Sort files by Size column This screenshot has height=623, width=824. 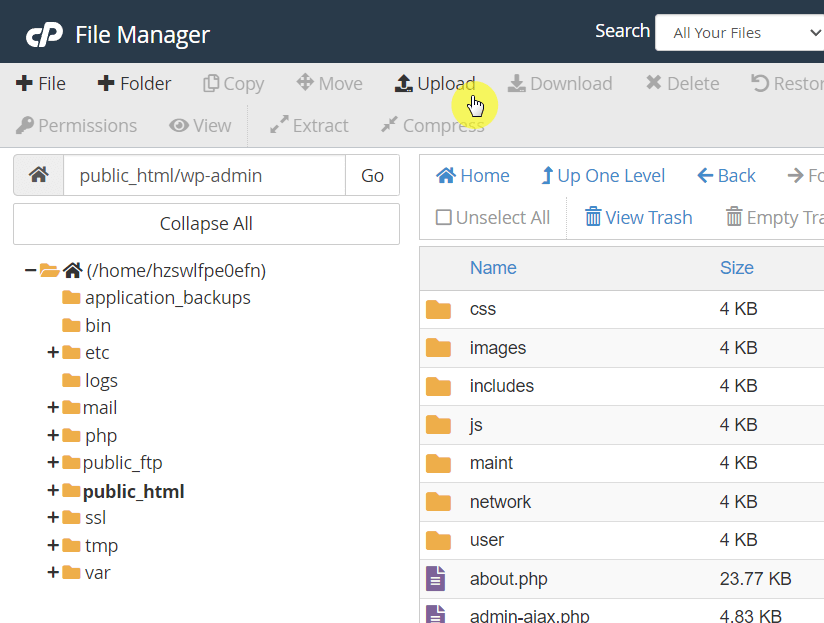point(737,268)
